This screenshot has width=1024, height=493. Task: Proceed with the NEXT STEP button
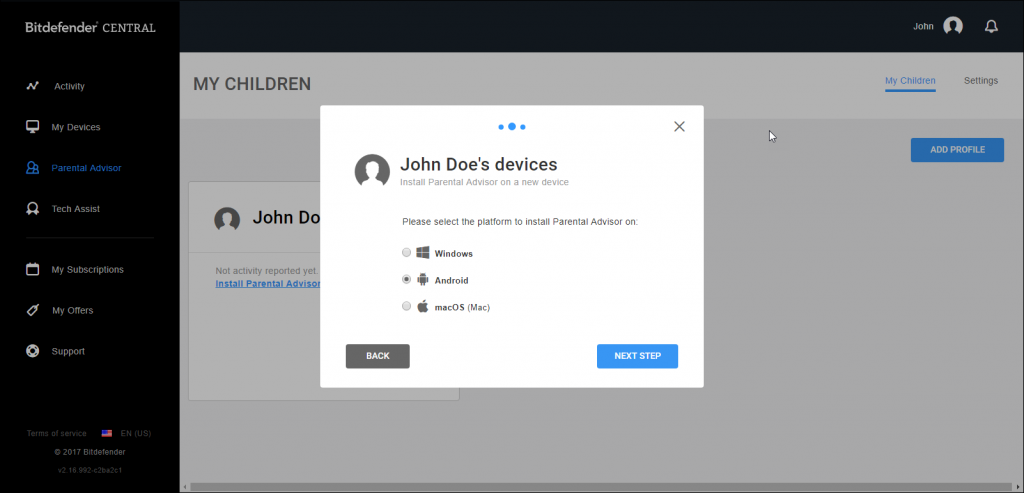point(637,356)
